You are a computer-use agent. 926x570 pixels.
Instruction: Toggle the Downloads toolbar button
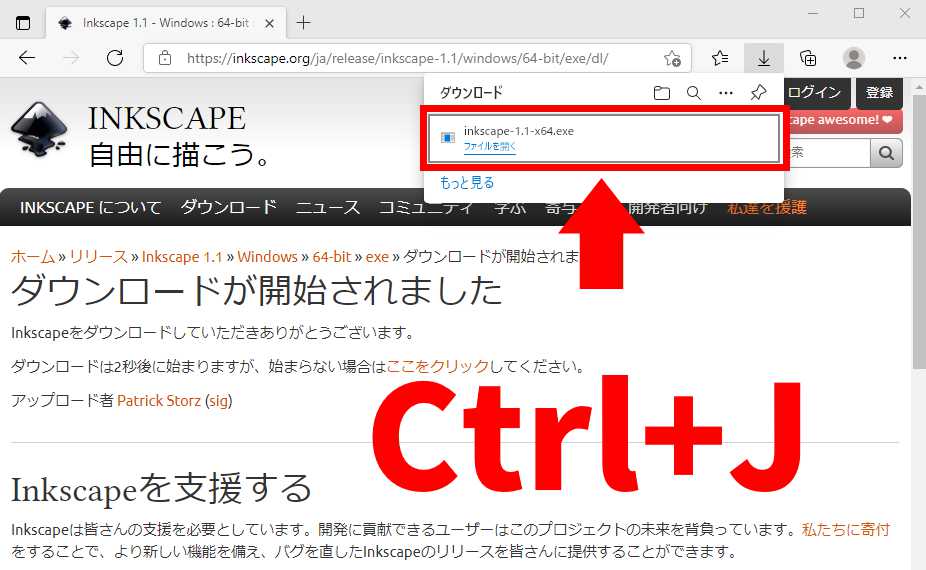pyautogui.click(x=764, y=58)
